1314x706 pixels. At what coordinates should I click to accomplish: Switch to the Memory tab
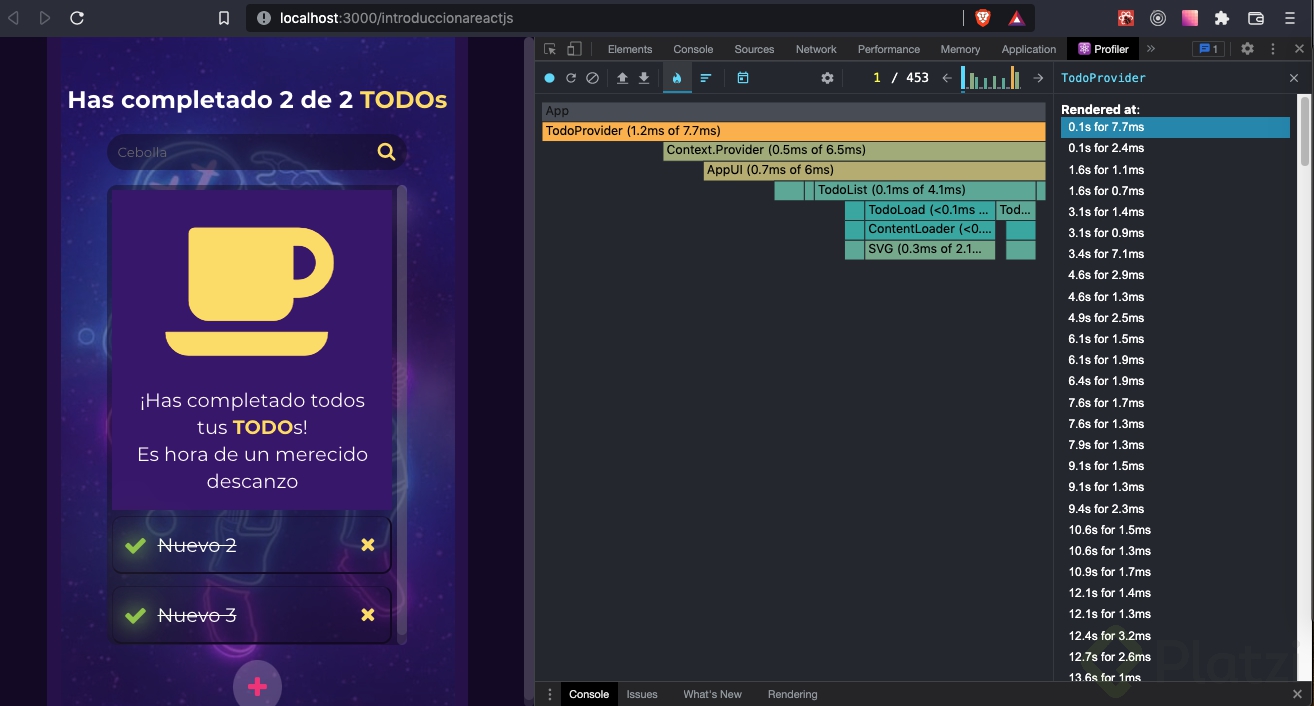tap(960, 49)
